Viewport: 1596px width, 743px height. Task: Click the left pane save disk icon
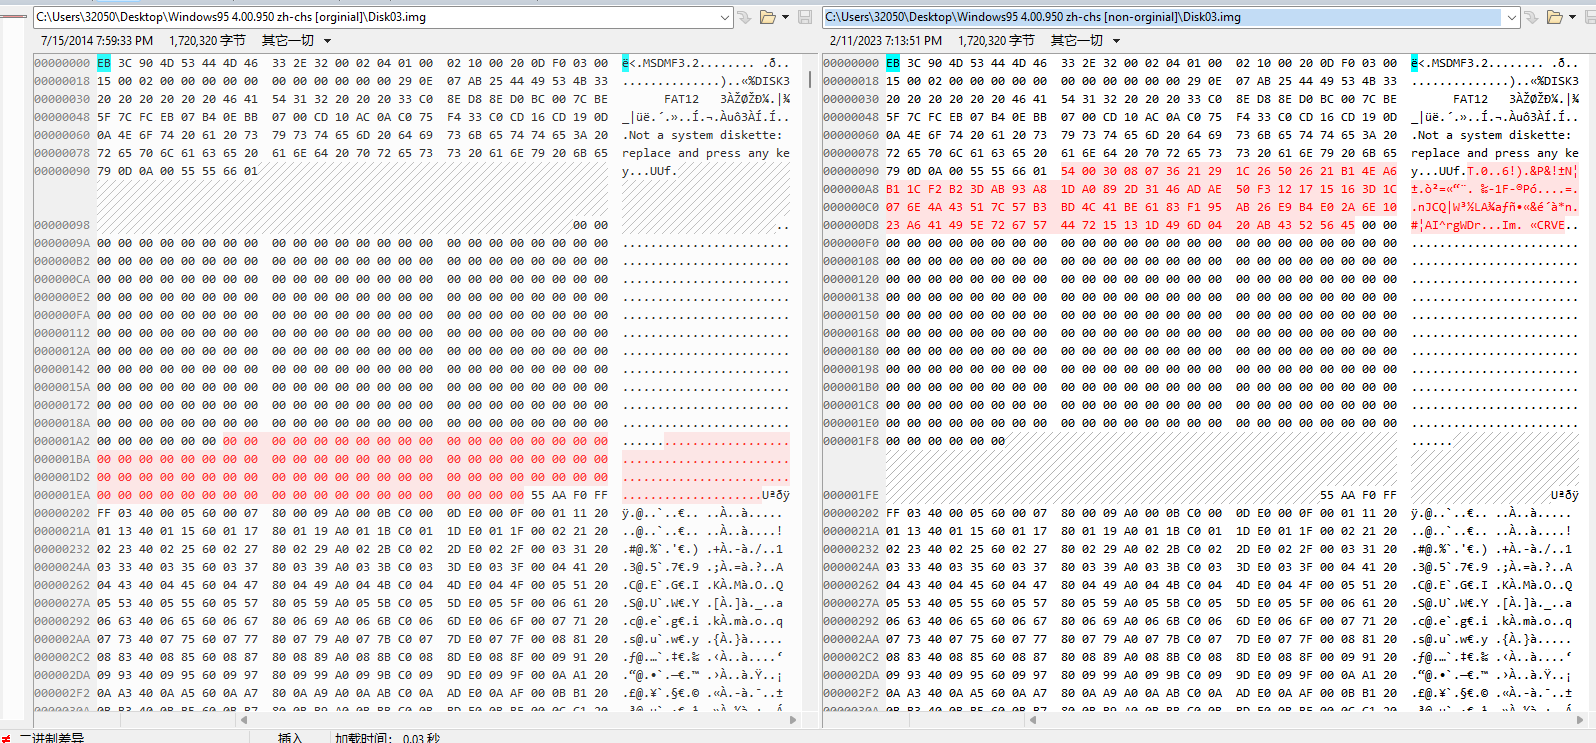(805, 17)
